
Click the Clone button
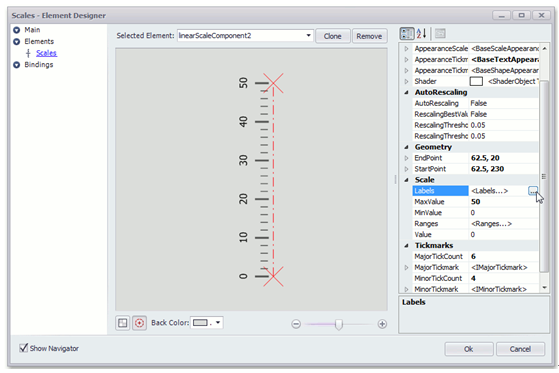click(x=333, y=36)
